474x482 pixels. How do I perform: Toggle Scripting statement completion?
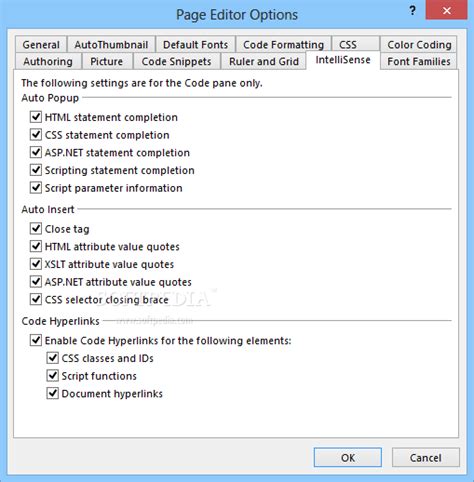click(36, 170)
